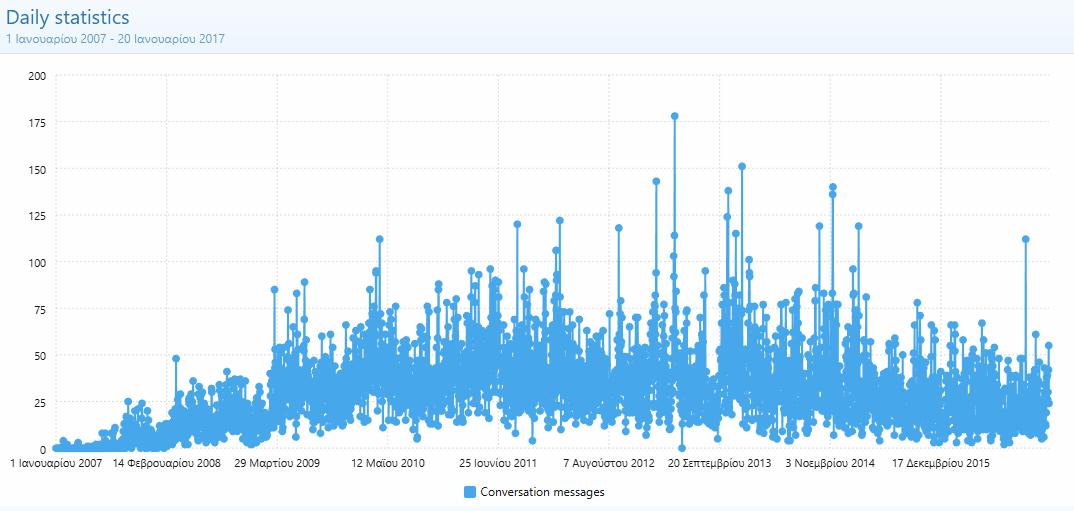Click the early 2008 spike near 50
Viewport: 1074px width, 511px height.
[x=176, y=358]
